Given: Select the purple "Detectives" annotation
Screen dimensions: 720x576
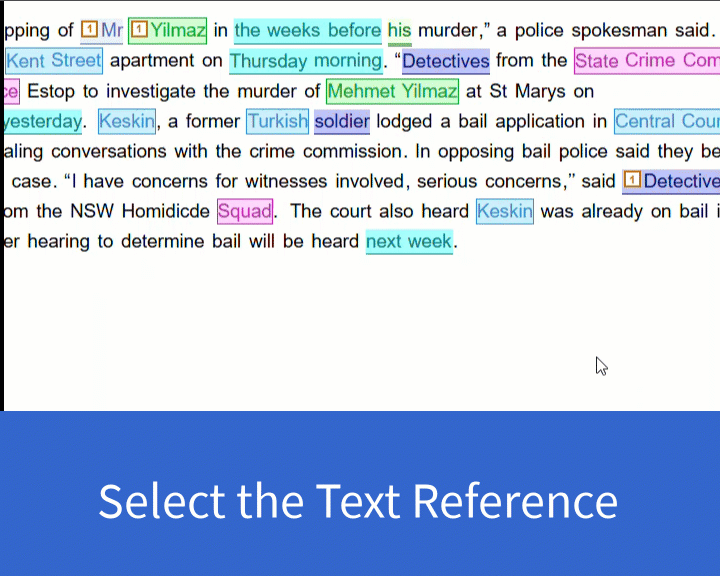Looking at the screenshot, I should point(445,61).
